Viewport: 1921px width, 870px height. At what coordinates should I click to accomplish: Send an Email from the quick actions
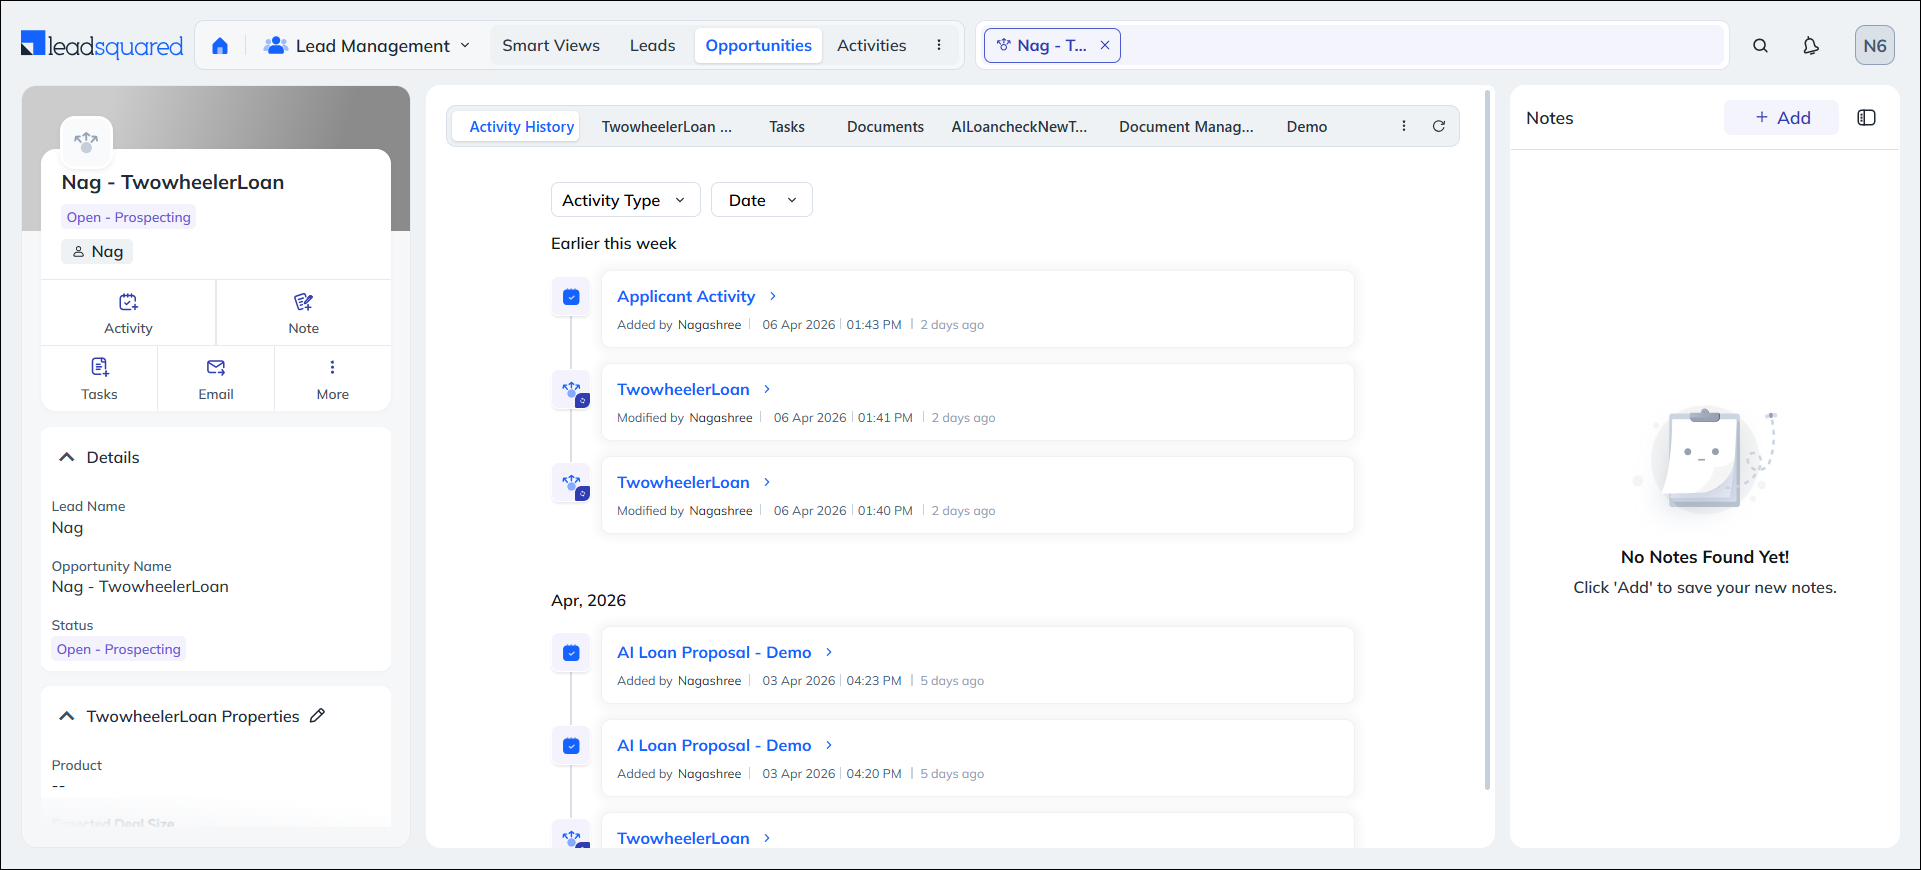coord(216,379)
